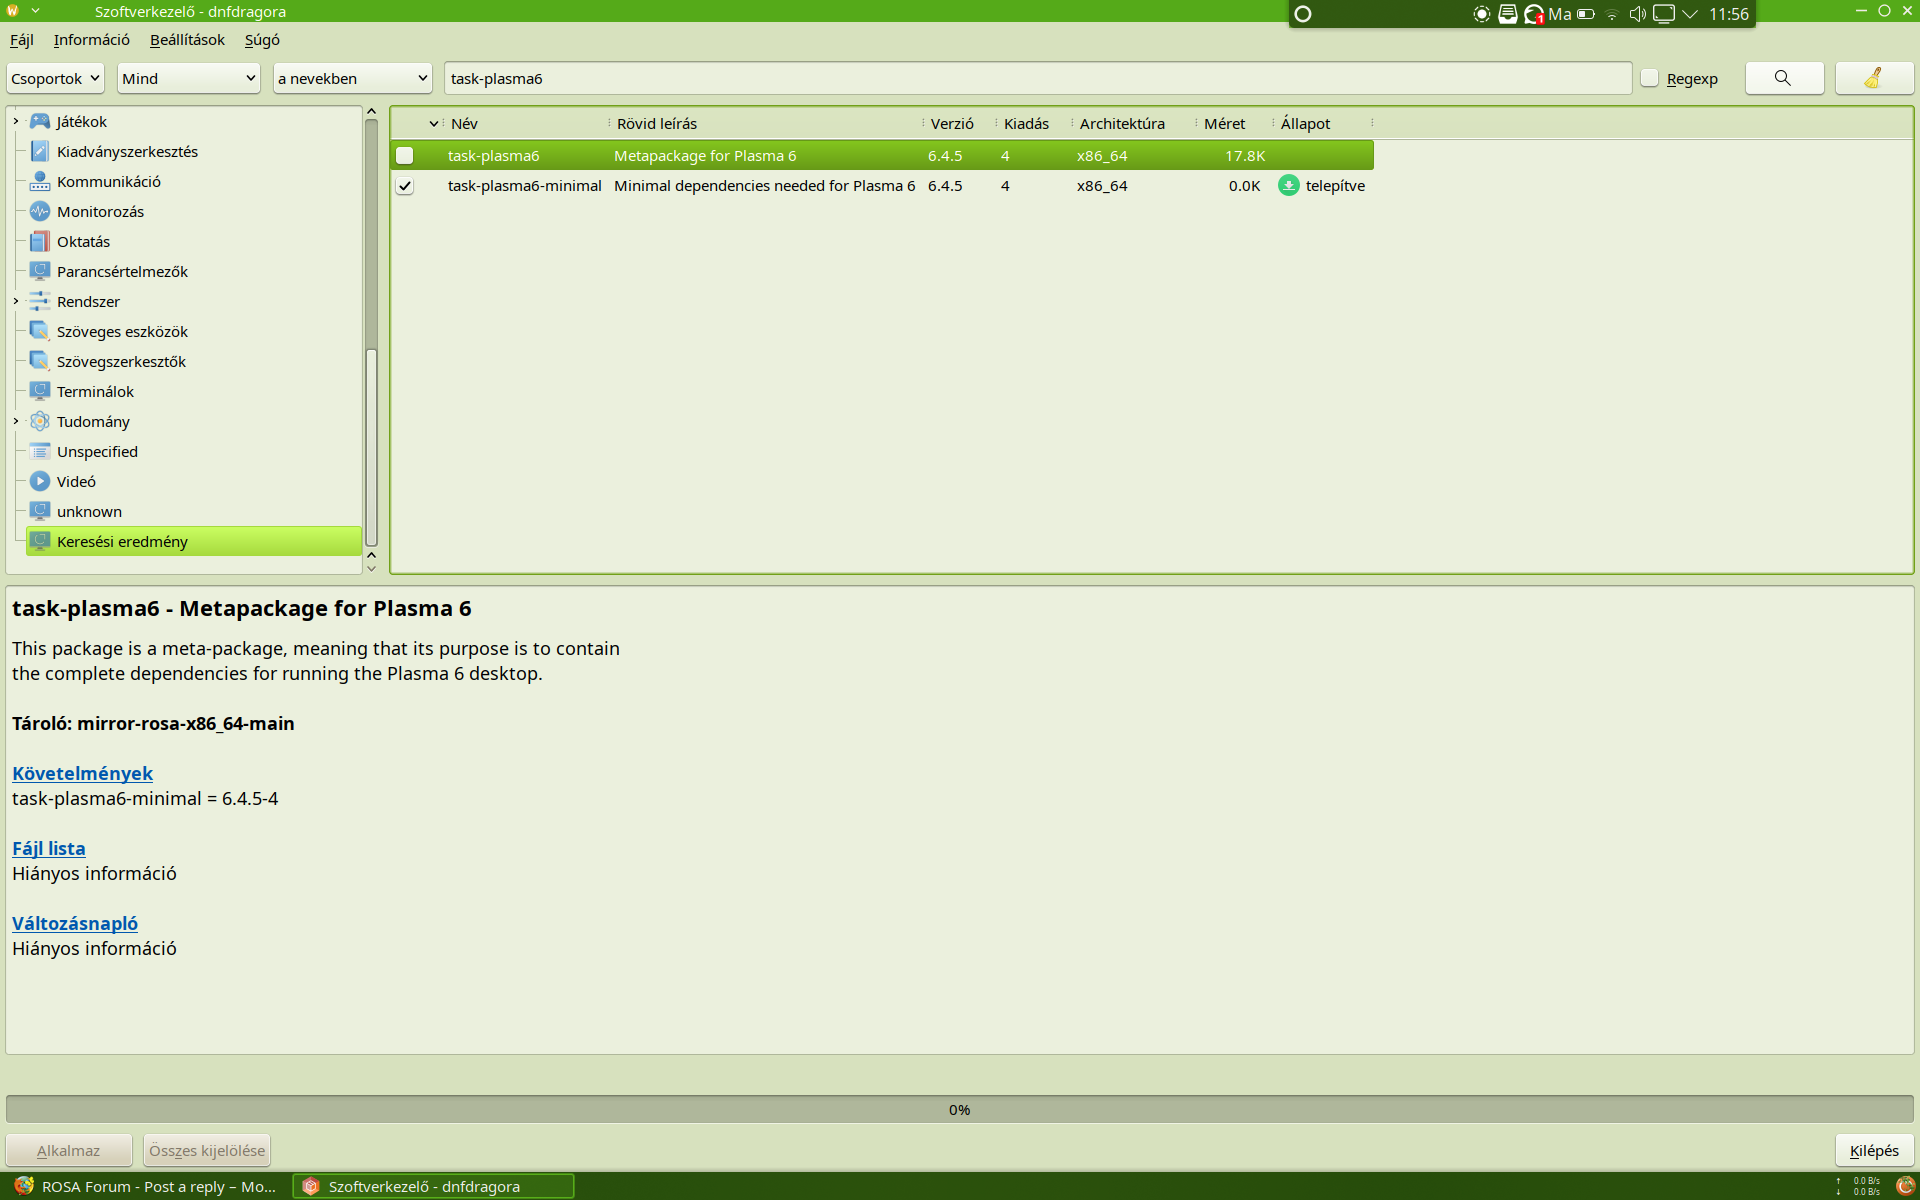This screenshot has height=1200, width=1920.
Task: Select the Játékok category icon
Action: point(40,121)
